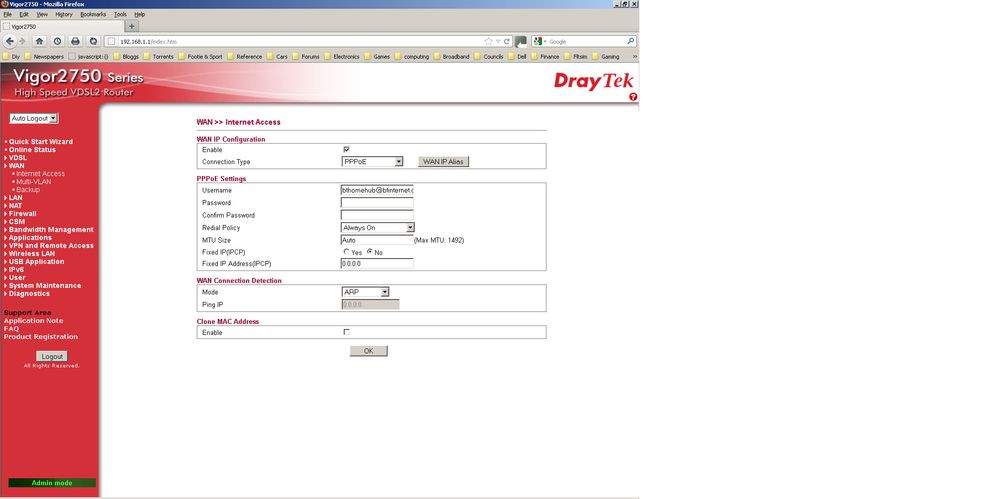Bookmark this page with the star icon
Image resolution: width=999 pixels, height=499 pixels.
click(488, 41)
